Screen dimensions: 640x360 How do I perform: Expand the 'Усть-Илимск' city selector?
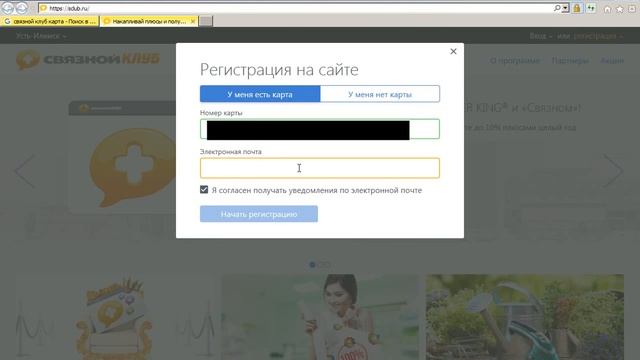[41, 36]
